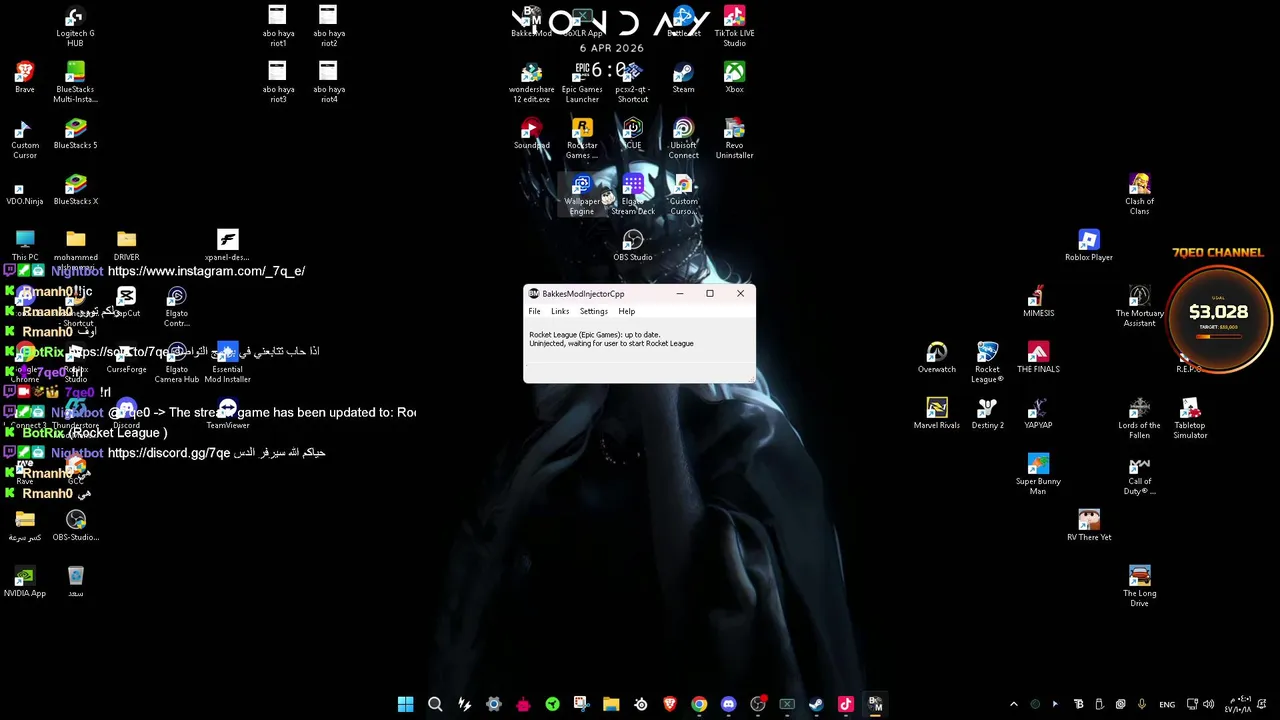
Task: Select the OBS-Studio installer file icon
Action: 76,526
